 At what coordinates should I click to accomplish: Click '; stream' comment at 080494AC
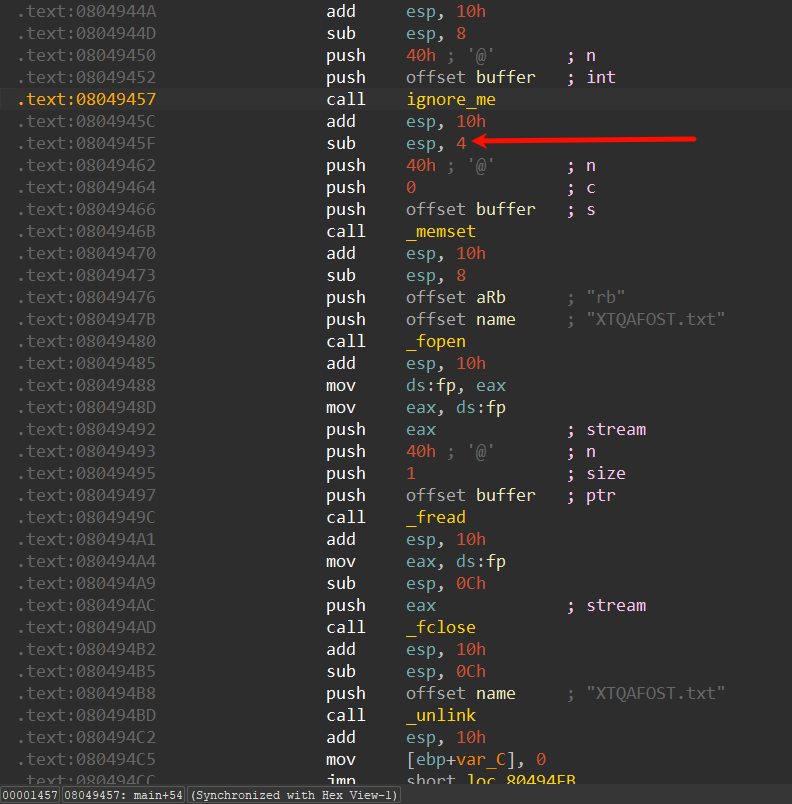(x=606, y=606)
